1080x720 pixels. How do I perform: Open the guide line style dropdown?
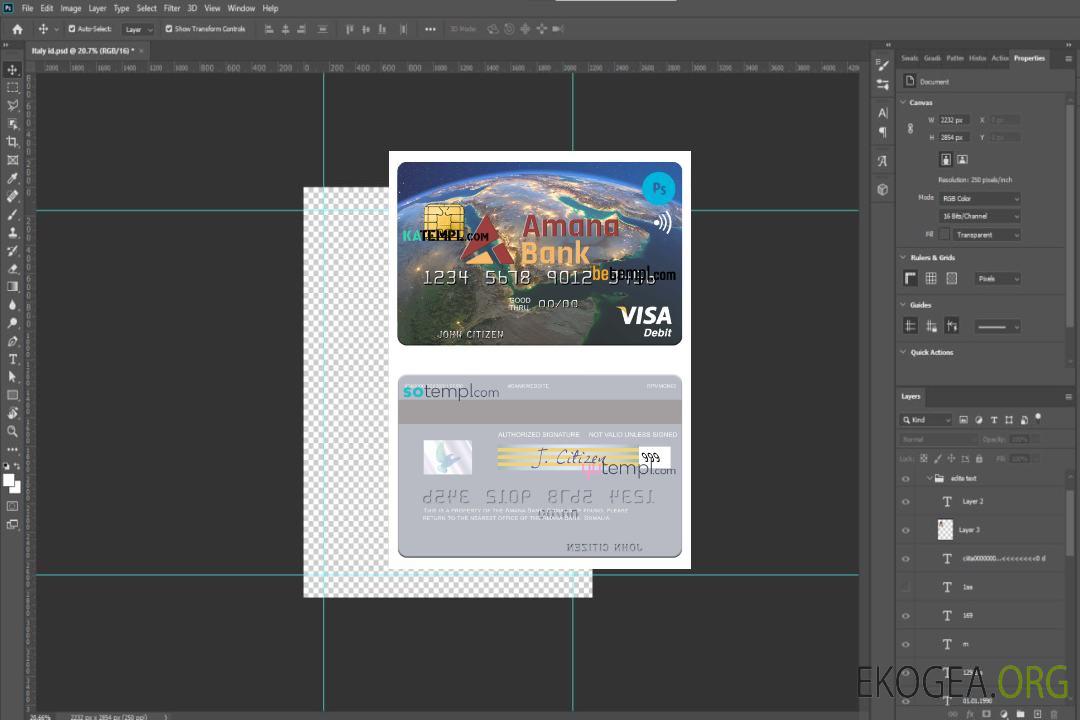click(x=998, y=327)
